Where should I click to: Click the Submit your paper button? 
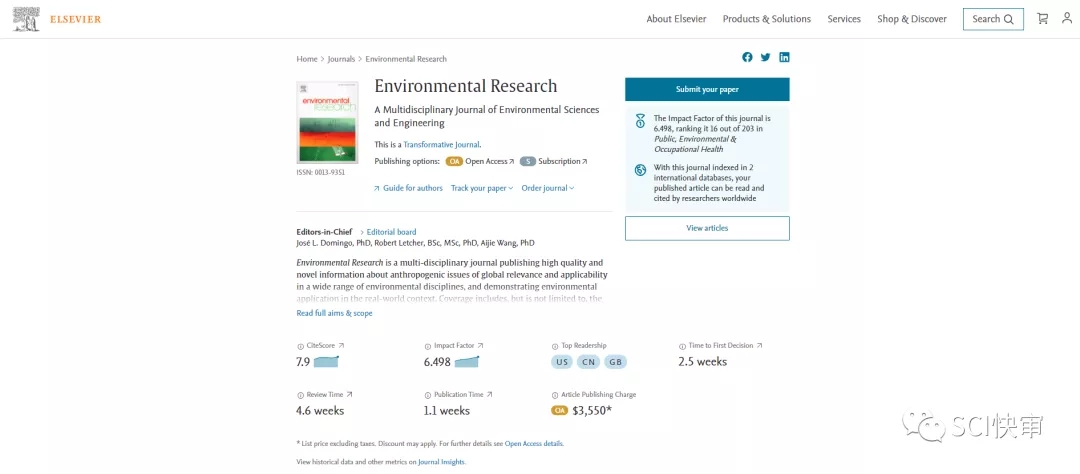[x=707, y=89]
